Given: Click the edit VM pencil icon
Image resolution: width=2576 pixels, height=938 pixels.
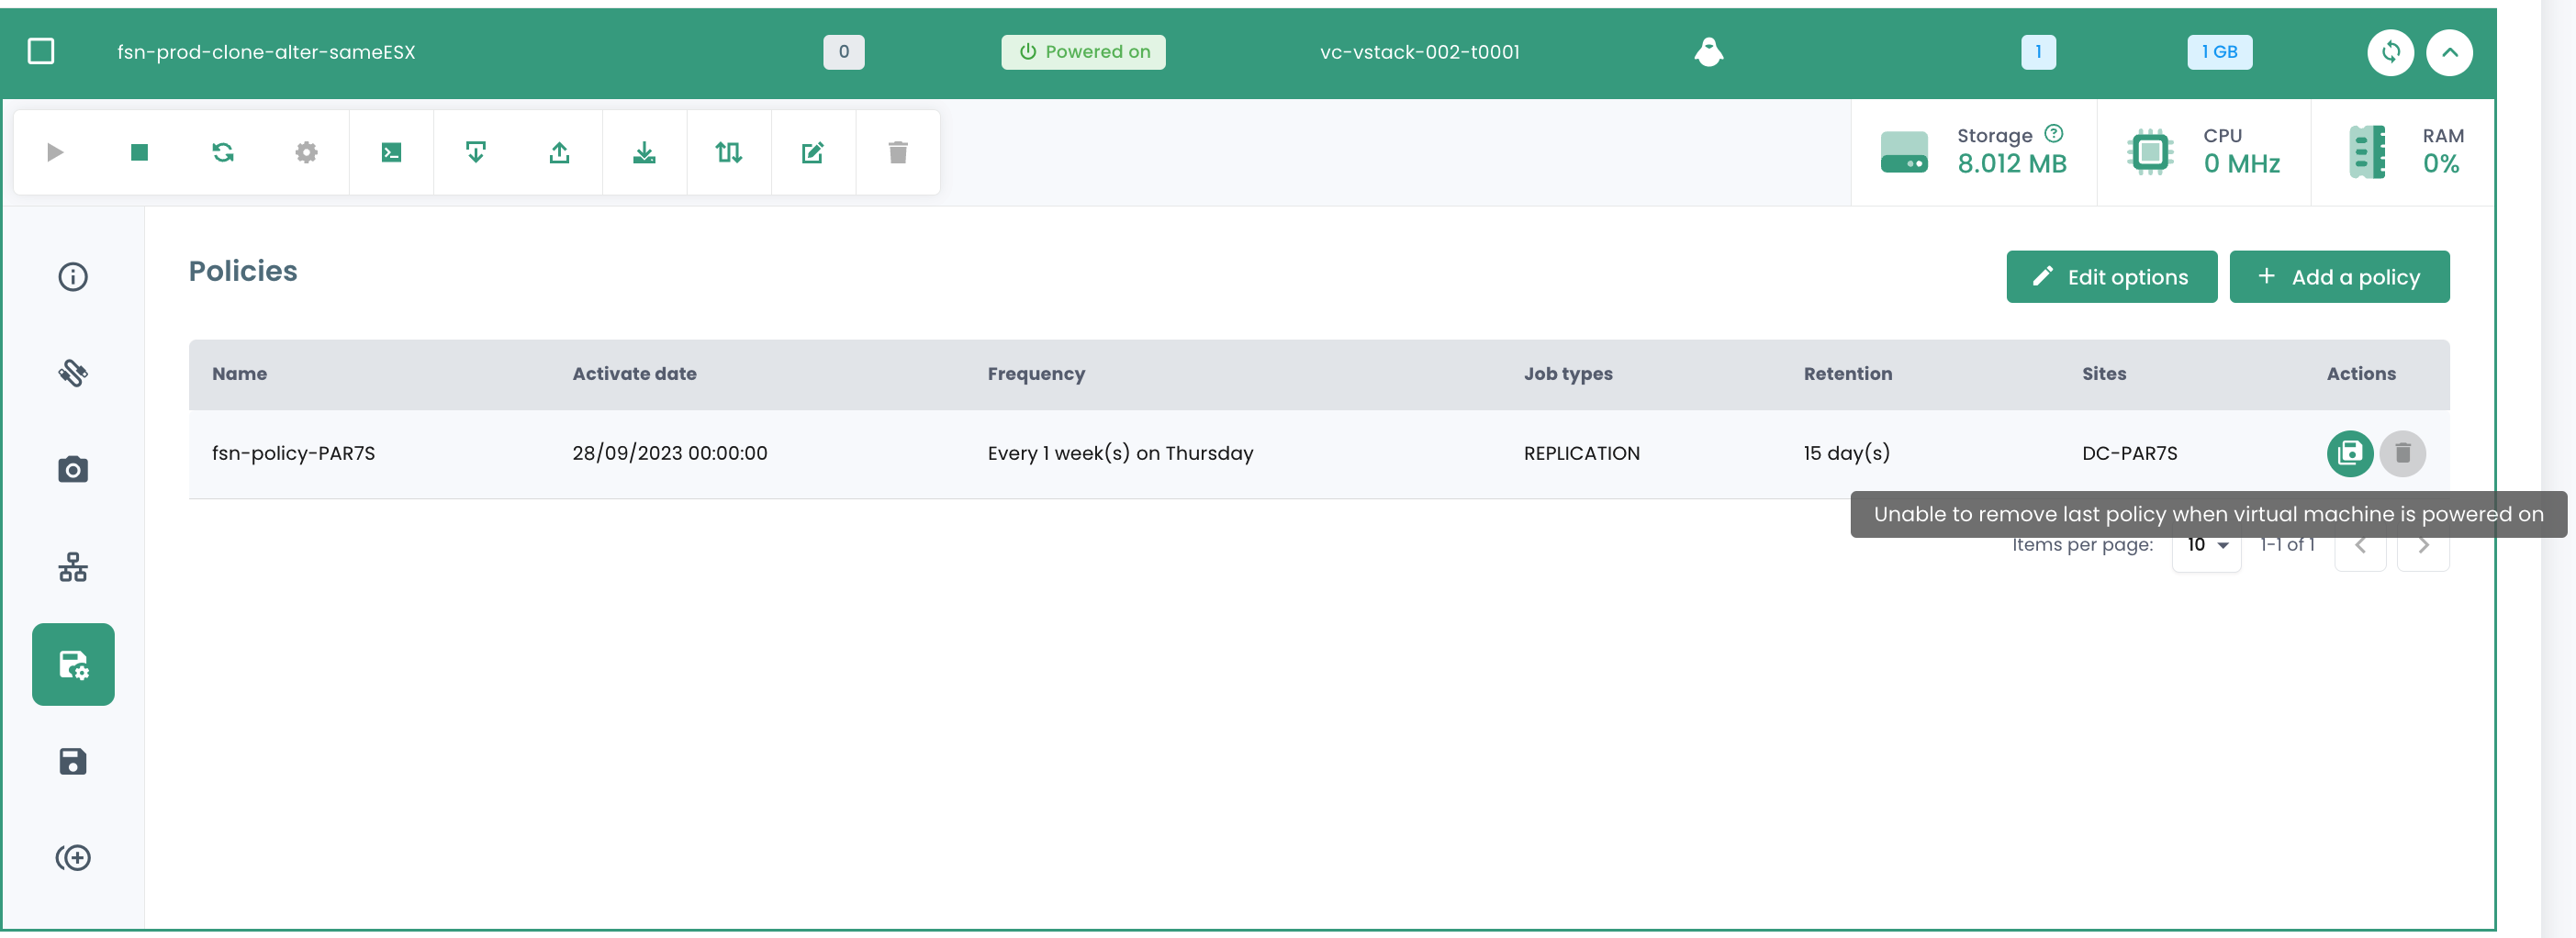Looking at the screenshot, I should [812, 152].
